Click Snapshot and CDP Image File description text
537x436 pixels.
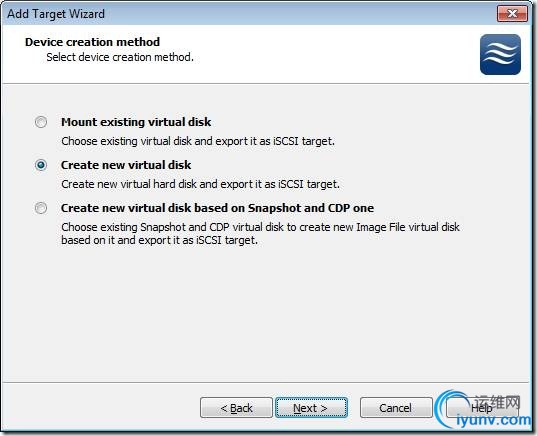tap(260, 234)
